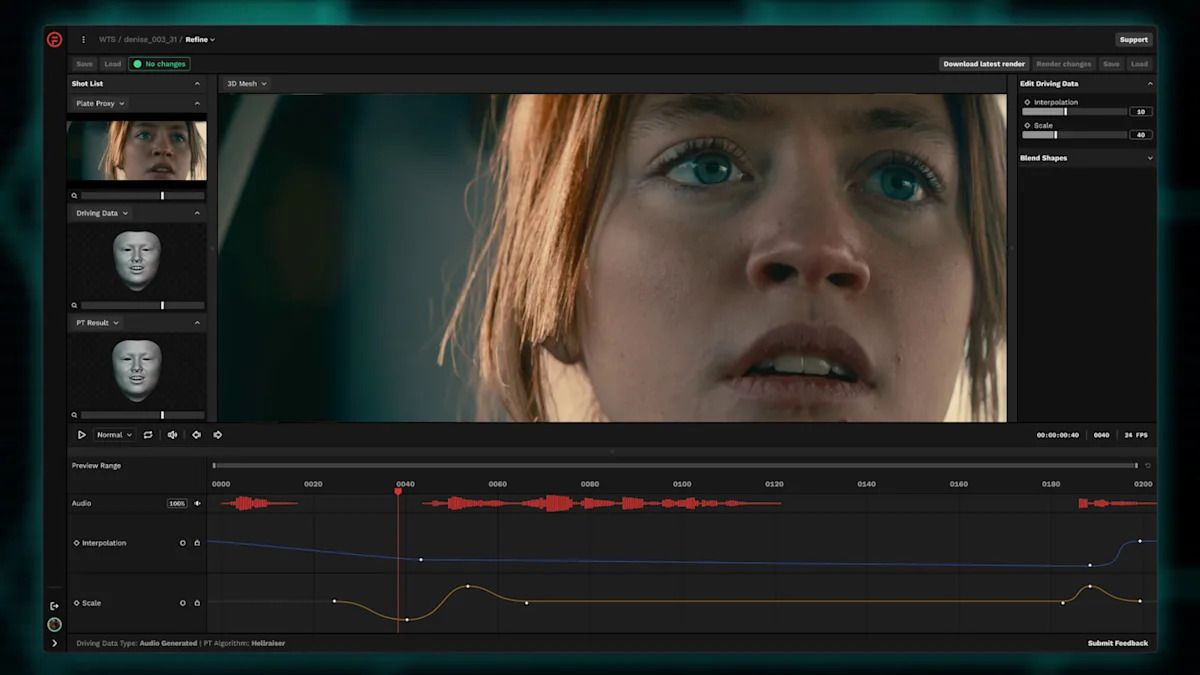Viewport: 1200px width, 675px height.
Task: Click the loop playback icon
Action: coord(148,434)
